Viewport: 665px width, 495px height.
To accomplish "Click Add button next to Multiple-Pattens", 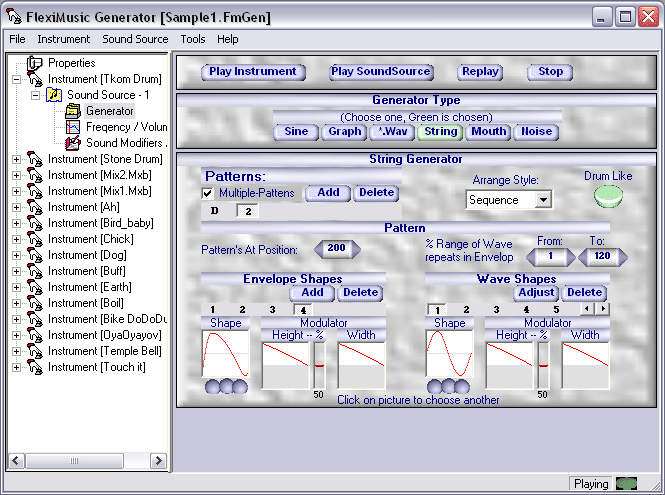I will tap(328, 193).
